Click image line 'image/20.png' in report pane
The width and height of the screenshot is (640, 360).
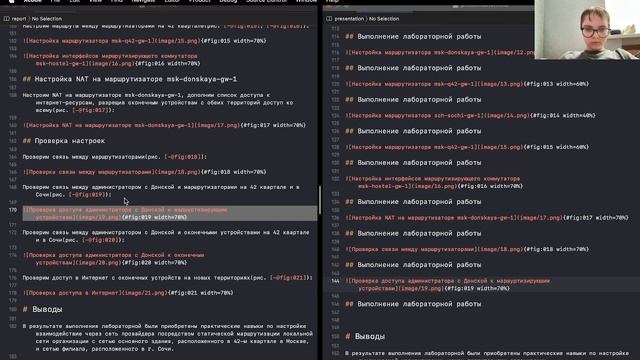[x=114, y=259]
